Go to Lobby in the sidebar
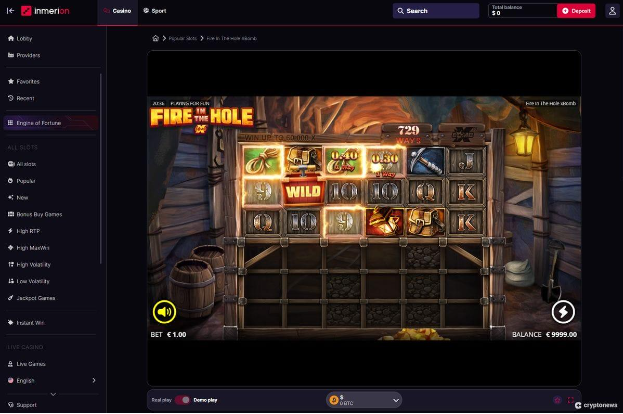This screenshot has width=623, height=414. (x=20, y=39)
